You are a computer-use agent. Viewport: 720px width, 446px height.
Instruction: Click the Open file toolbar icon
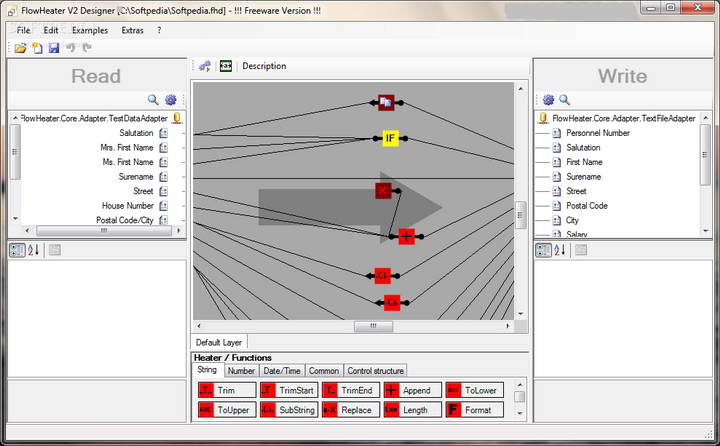click(20, 48)
